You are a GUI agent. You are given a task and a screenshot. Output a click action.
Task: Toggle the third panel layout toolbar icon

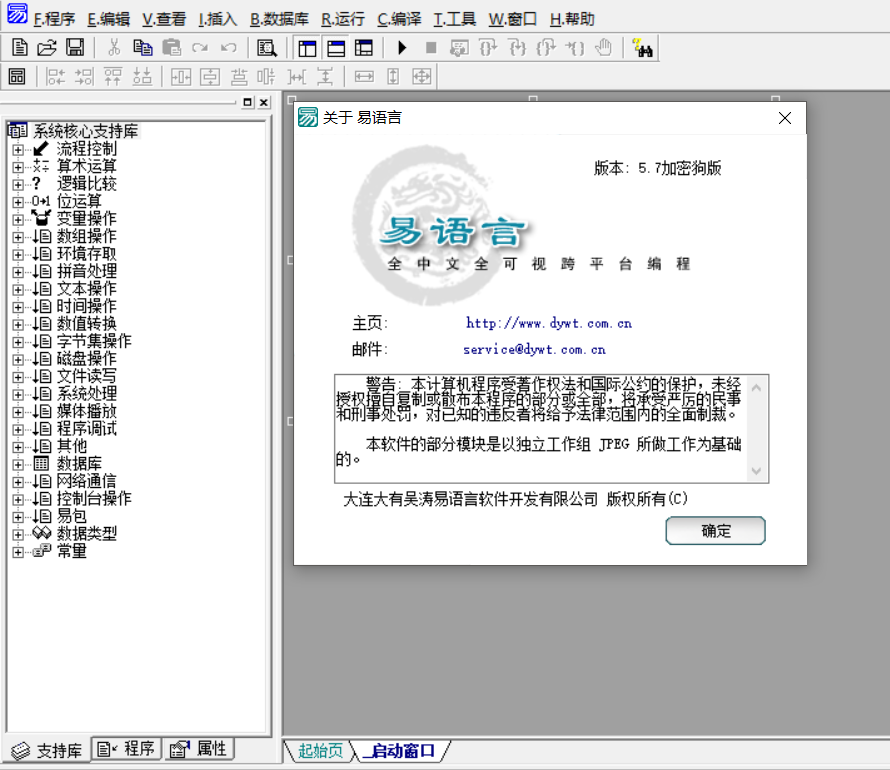[364, 48]
